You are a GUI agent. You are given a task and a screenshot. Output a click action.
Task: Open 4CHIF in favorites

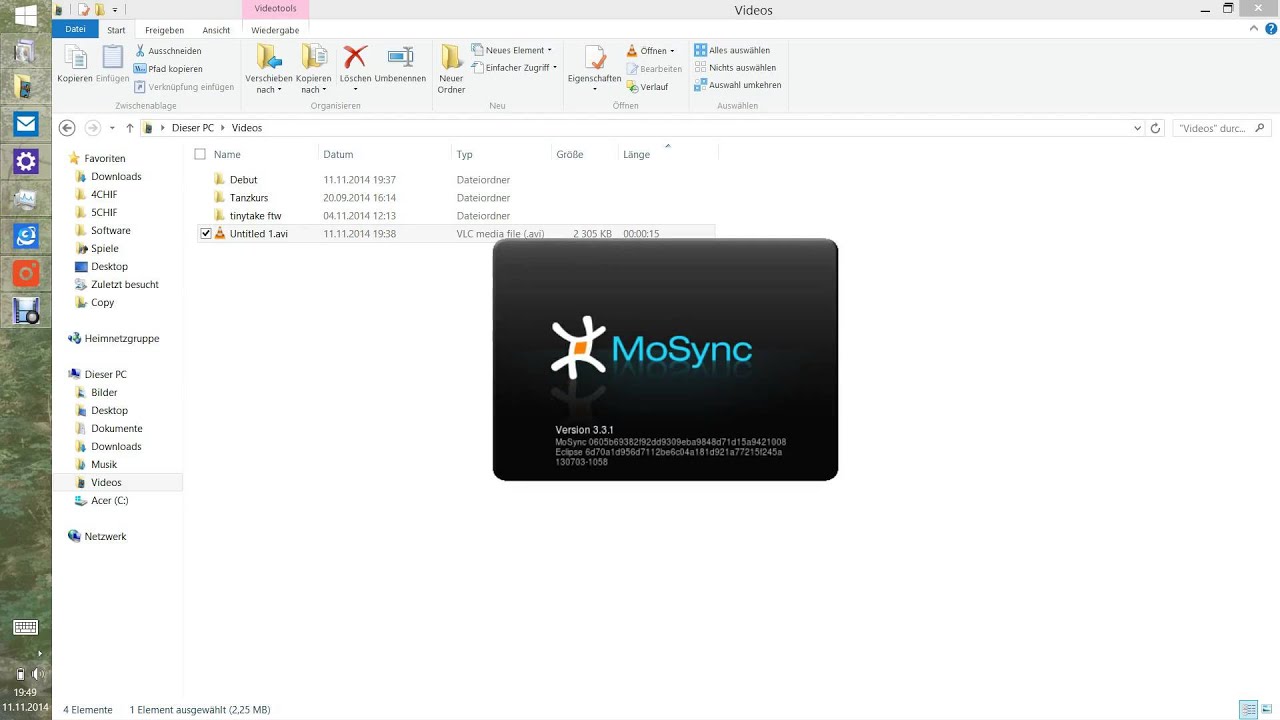pyautogui.click(x=104, y=194)
